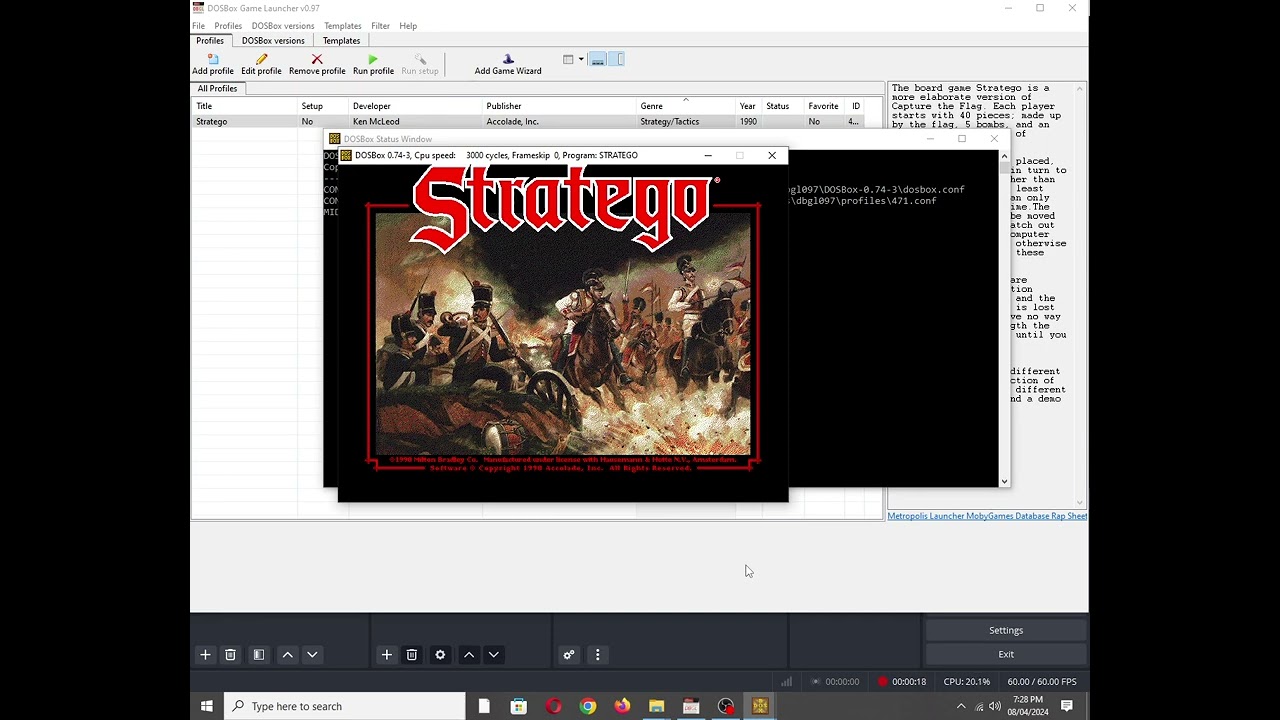Click the OBS Exit button
Viewport: 1280px width, 720px height.
click(x=1006, y=654)
